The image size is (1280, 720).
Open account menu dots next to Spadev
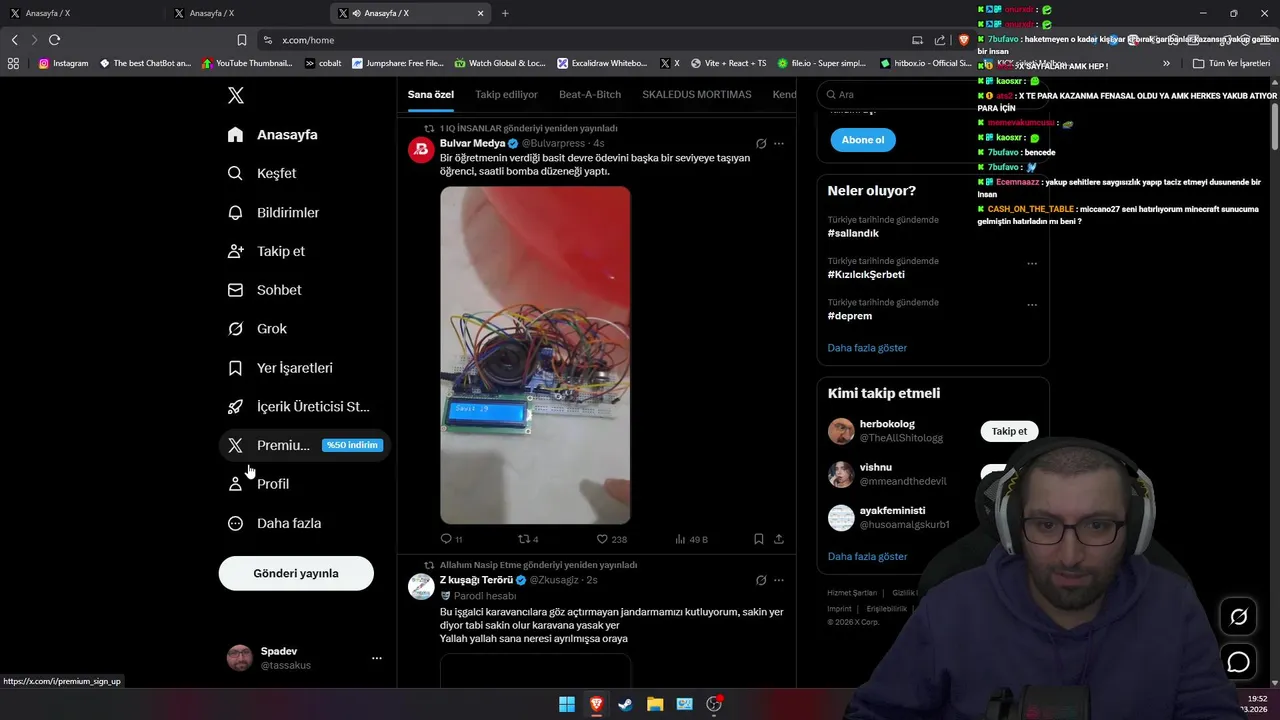pos(377,658)
